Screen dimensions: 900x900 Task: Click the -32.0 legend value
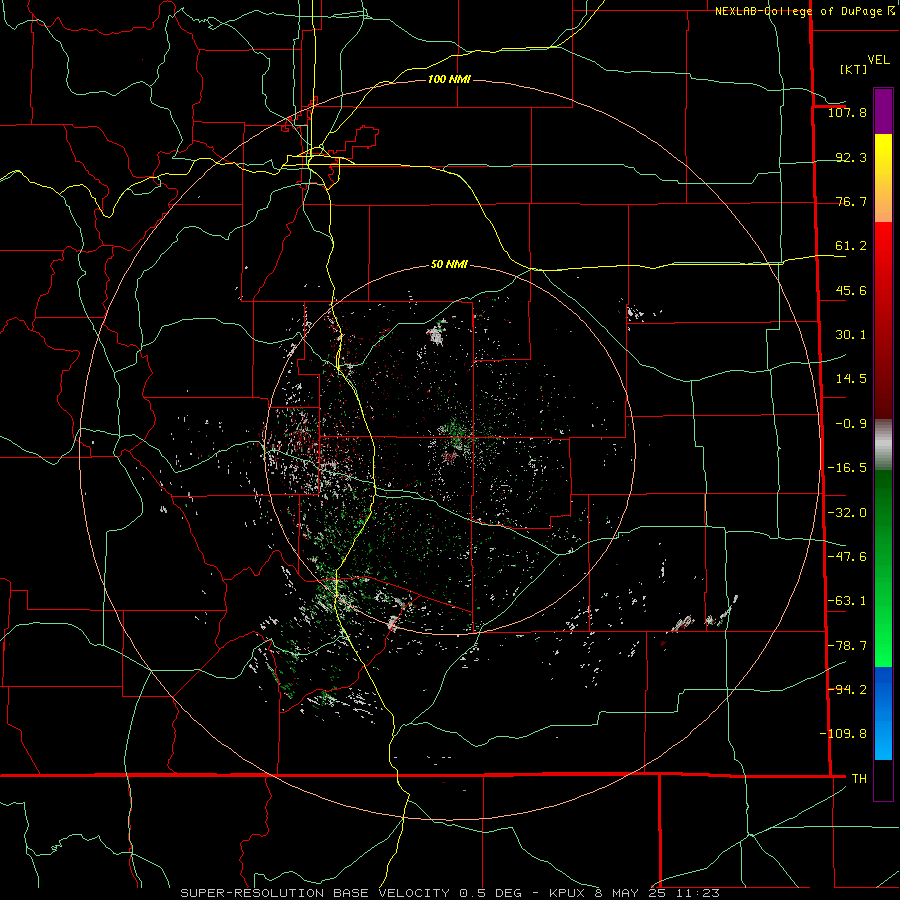coord(847,513)
